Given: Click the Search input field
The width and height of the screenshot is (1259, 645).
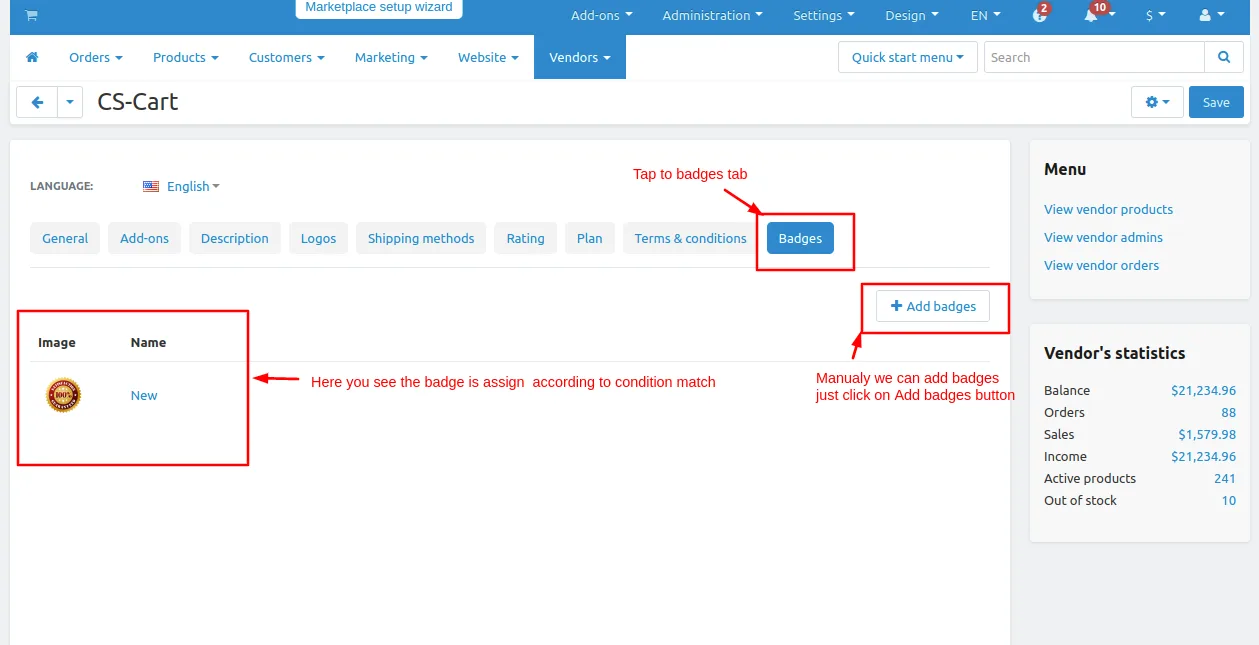Looking at the screenshot, I should [1094, 58].
